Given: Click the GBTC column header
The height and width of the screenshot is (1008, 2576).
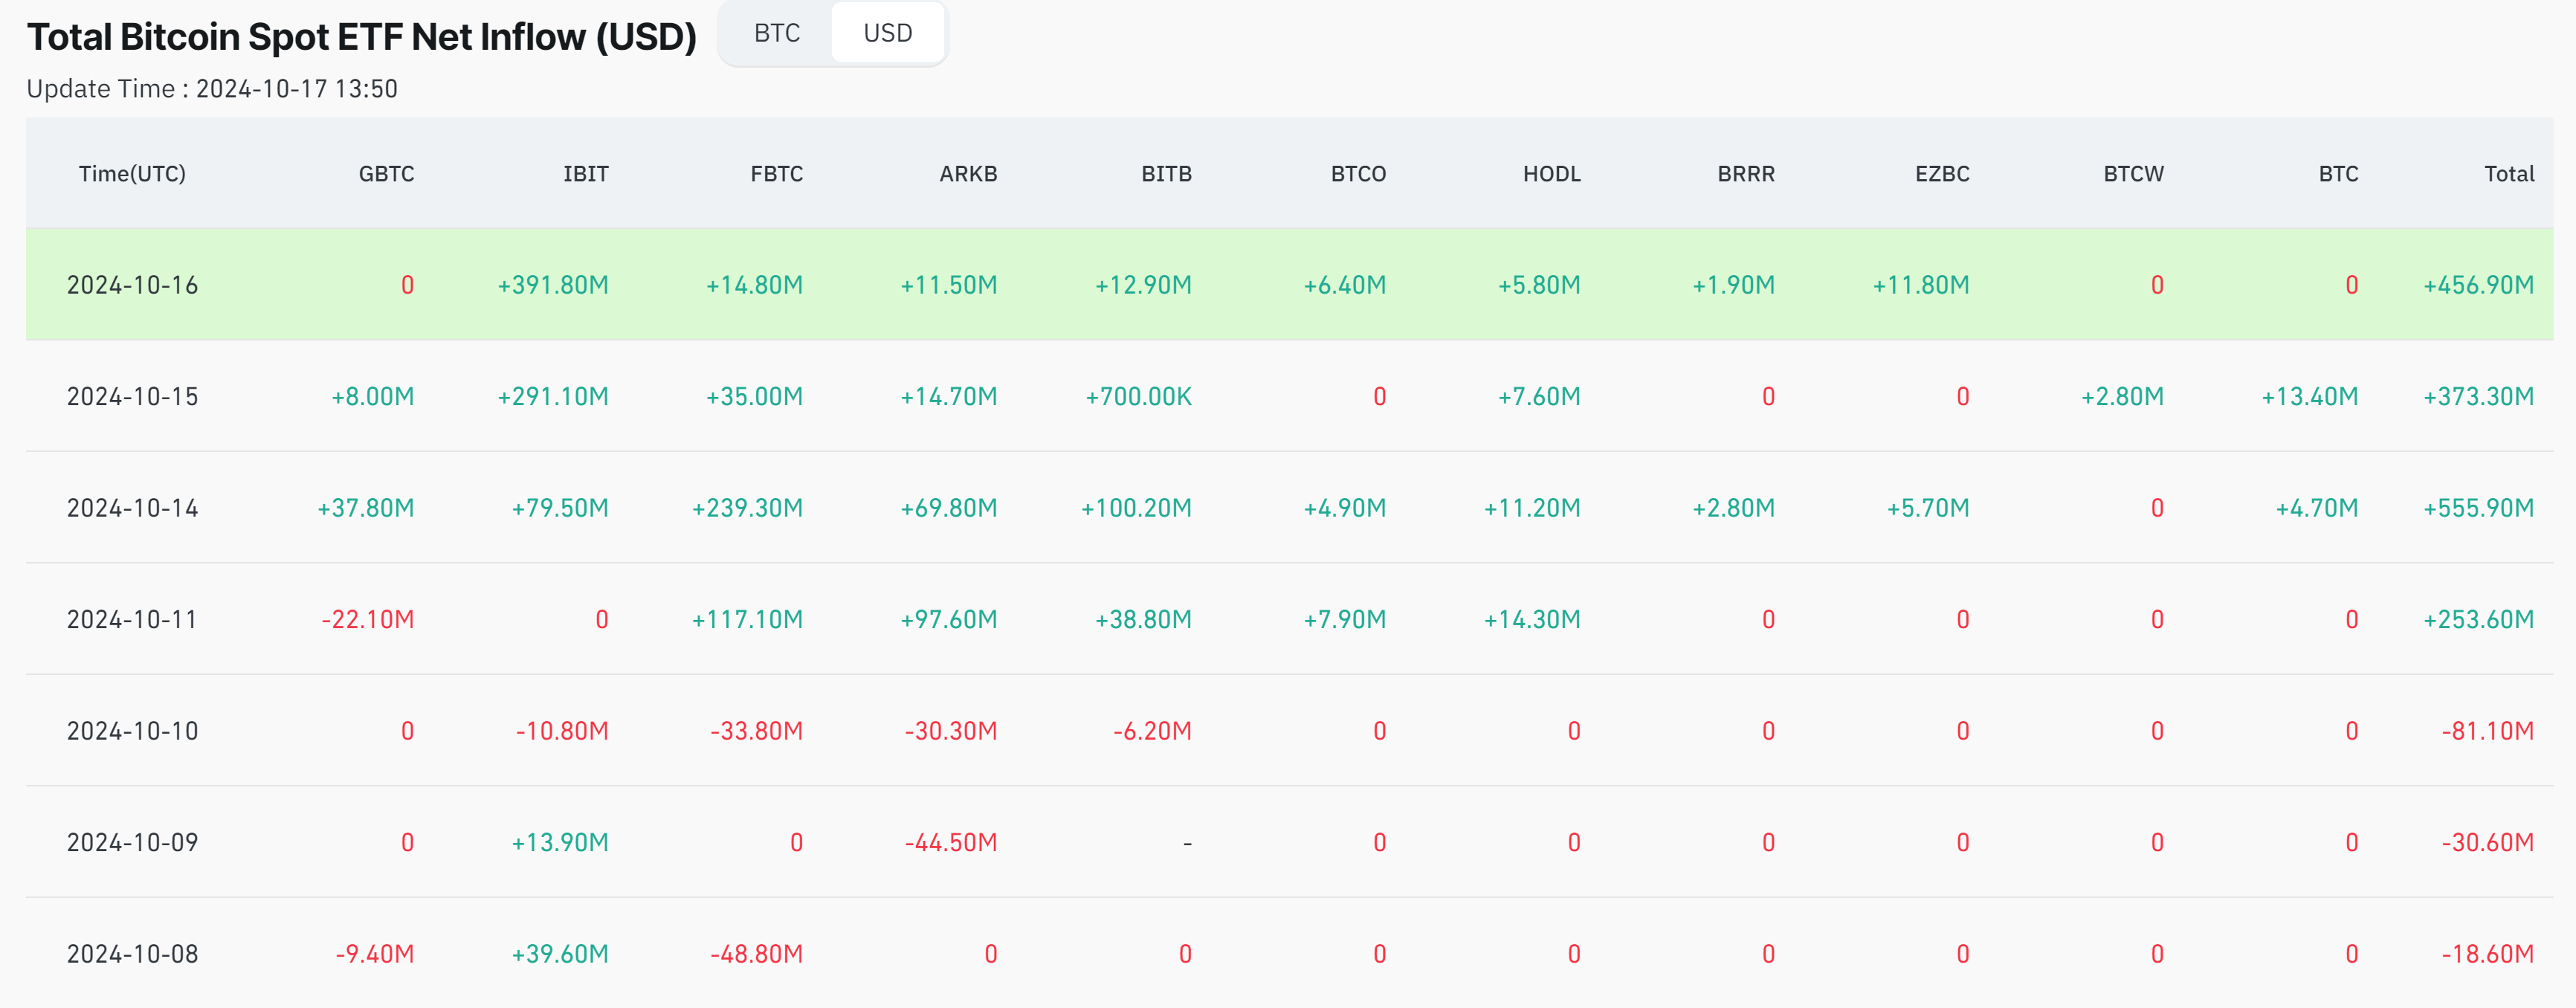Looking at the screenshot, I should (x=386, y=174).
